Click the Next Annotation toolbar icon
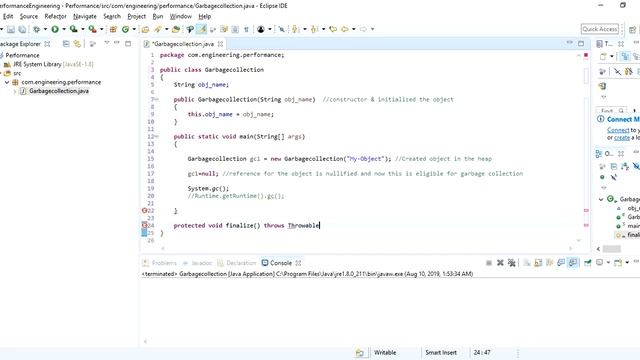640x360 pixels. point(295,29)
